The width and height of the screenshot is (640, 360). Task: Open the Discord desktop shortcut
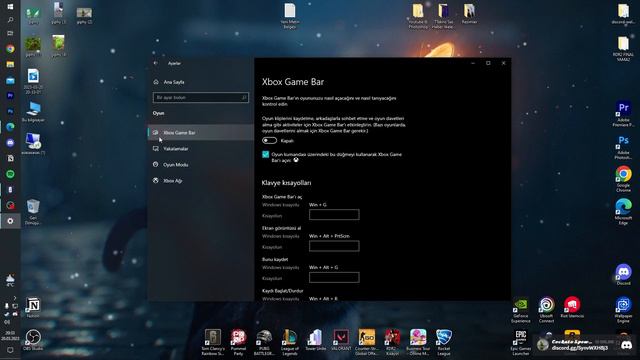click(x=623, y=274)
